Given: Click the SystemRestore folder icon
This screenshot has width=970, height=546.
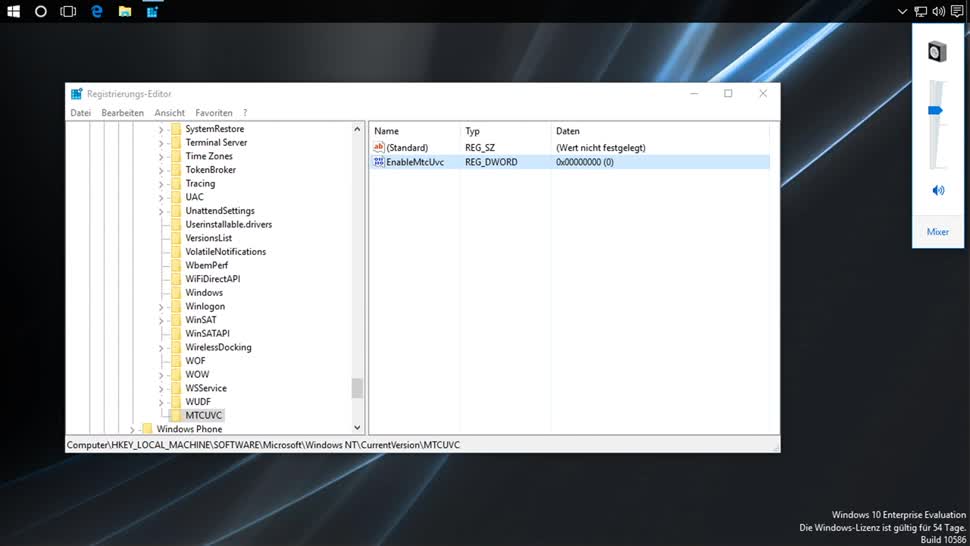Looking at the screenshot, I should coord(176,129).
